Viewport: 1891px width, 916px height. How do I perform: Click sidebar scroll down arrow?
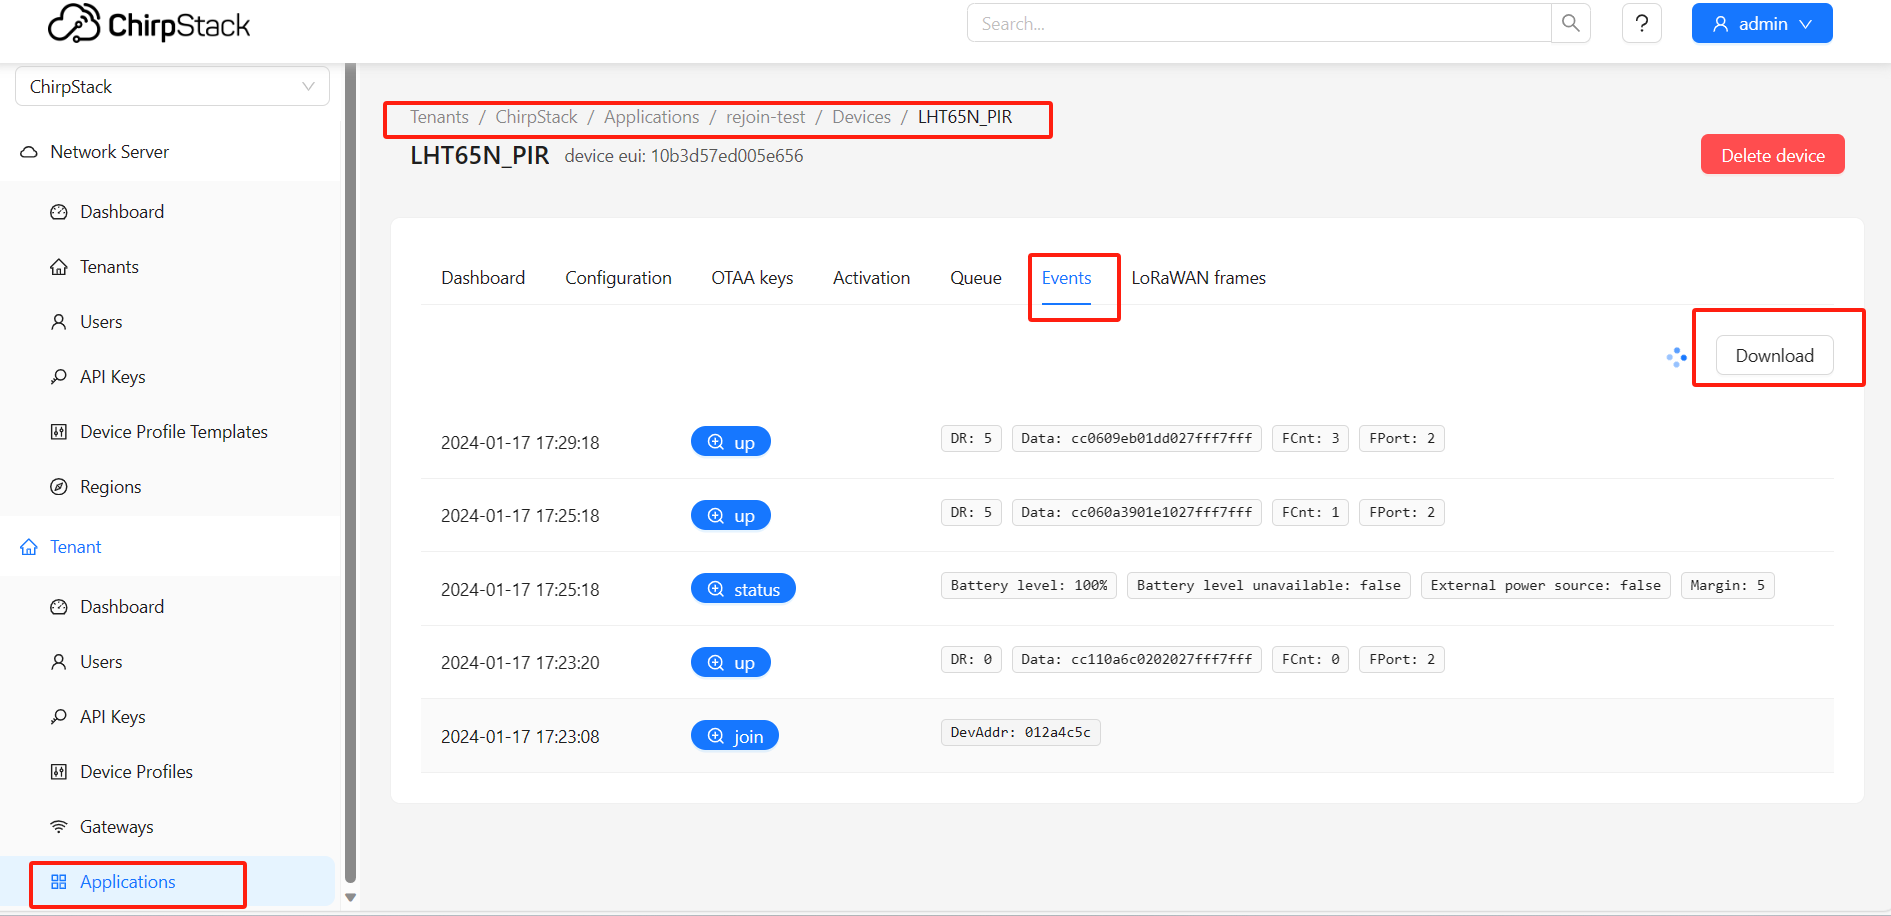tap(350, 898)
